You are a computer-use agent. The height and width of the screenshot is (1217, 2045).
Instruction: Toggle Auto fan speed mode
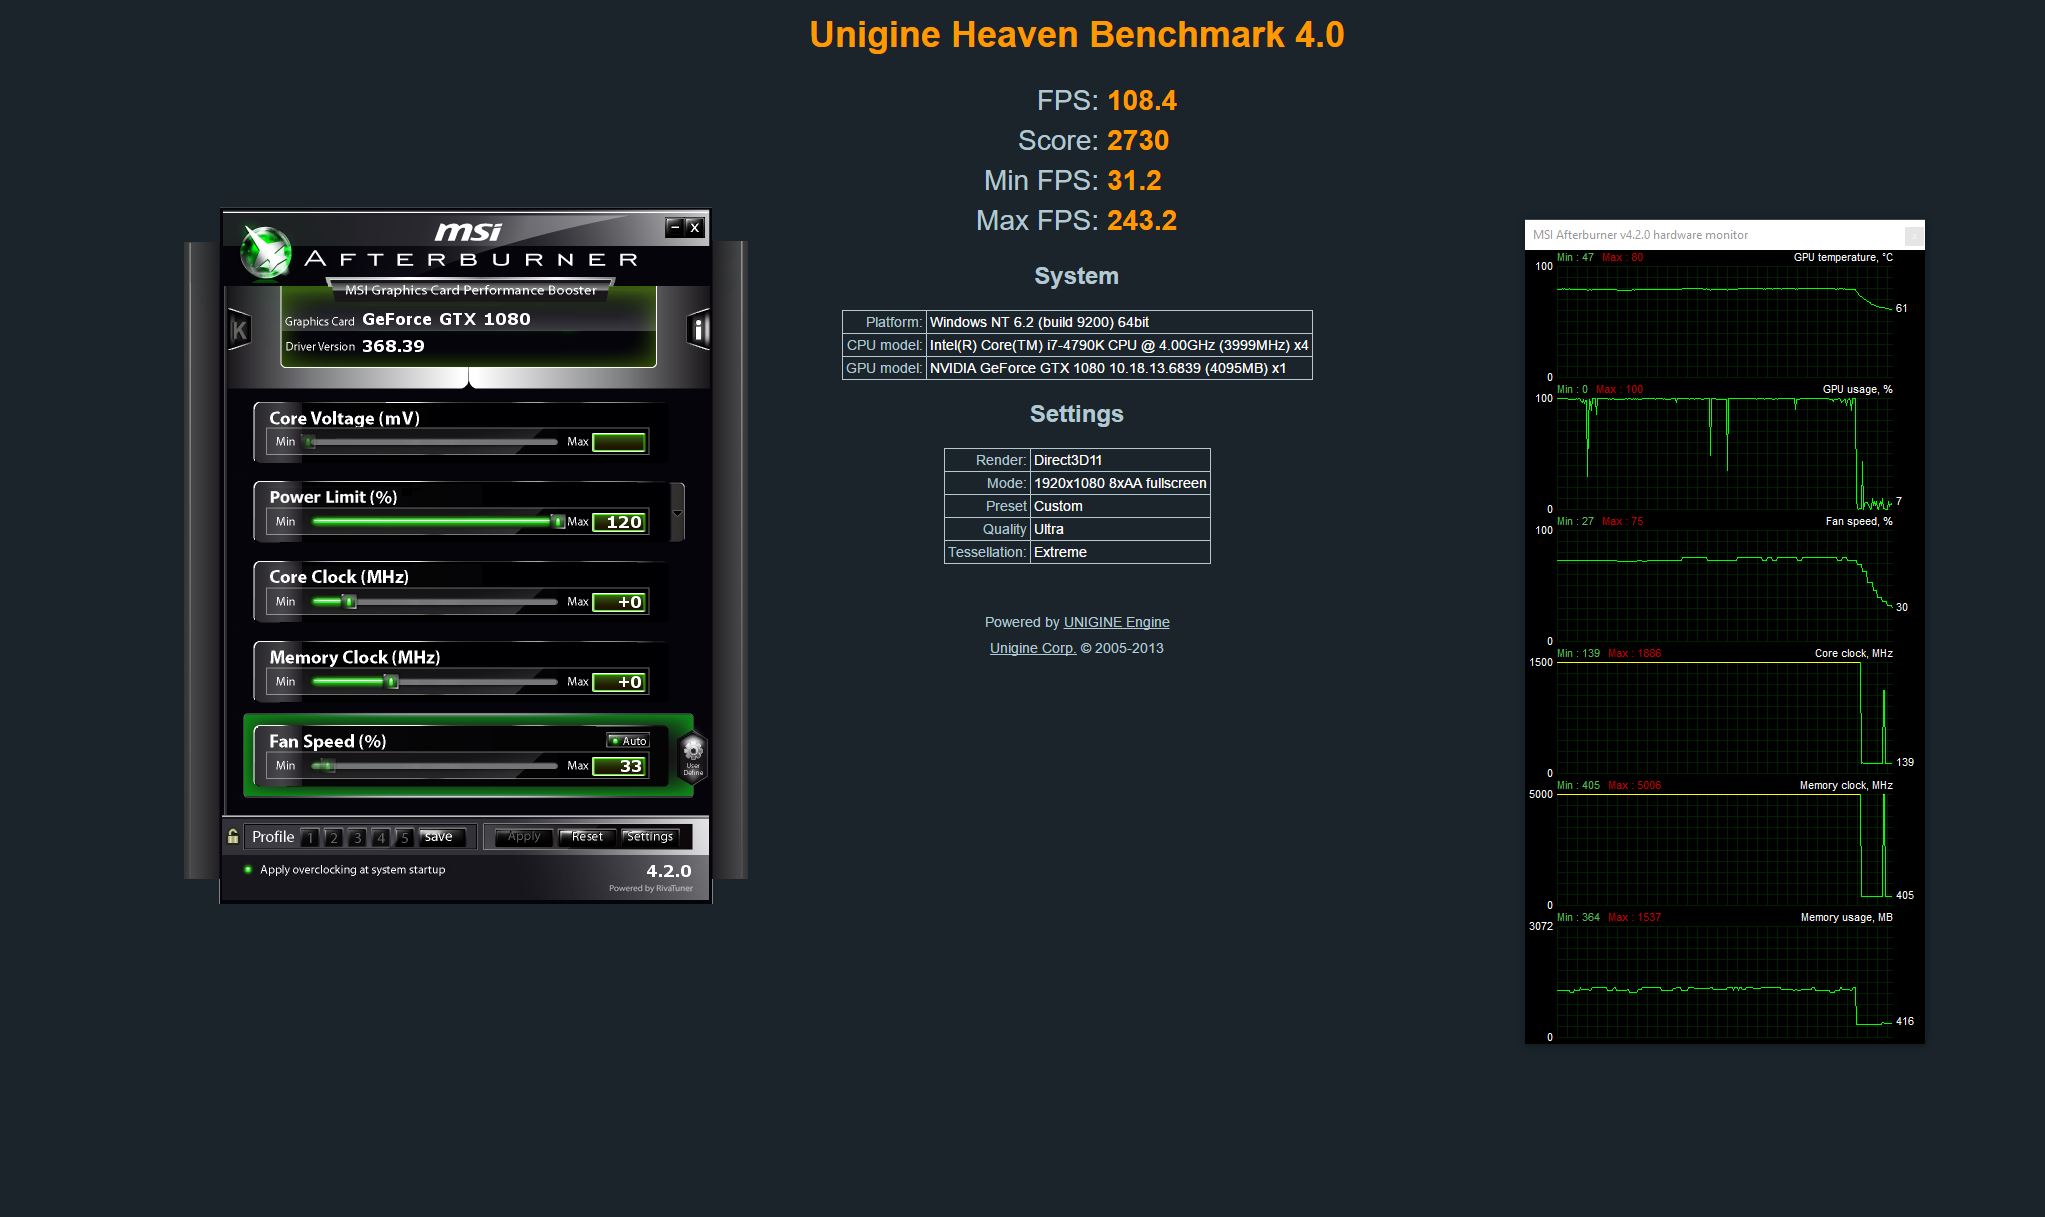628,741
